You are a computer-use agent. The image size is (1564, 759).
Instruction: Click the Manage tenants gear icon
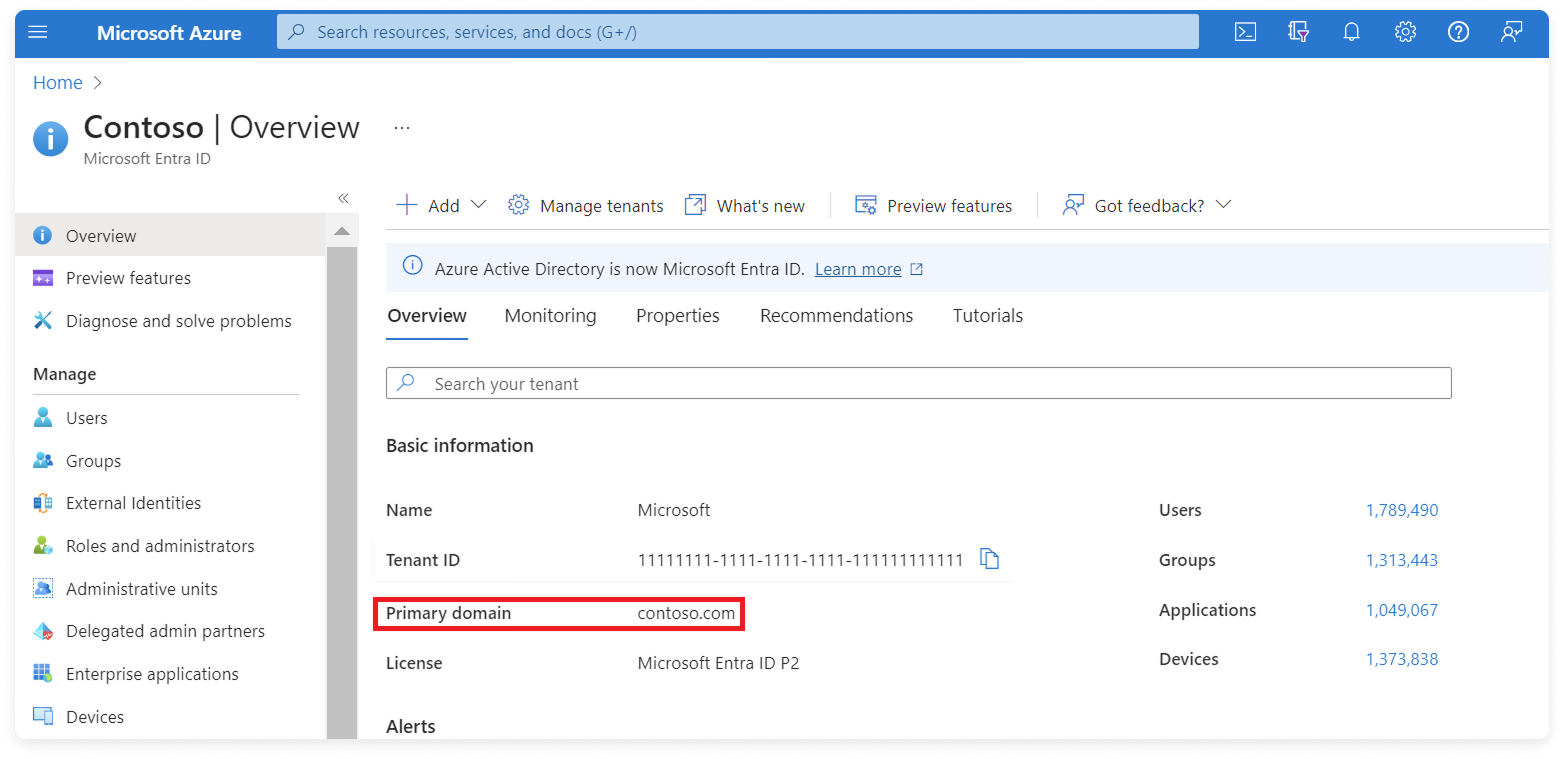point(518,205)
